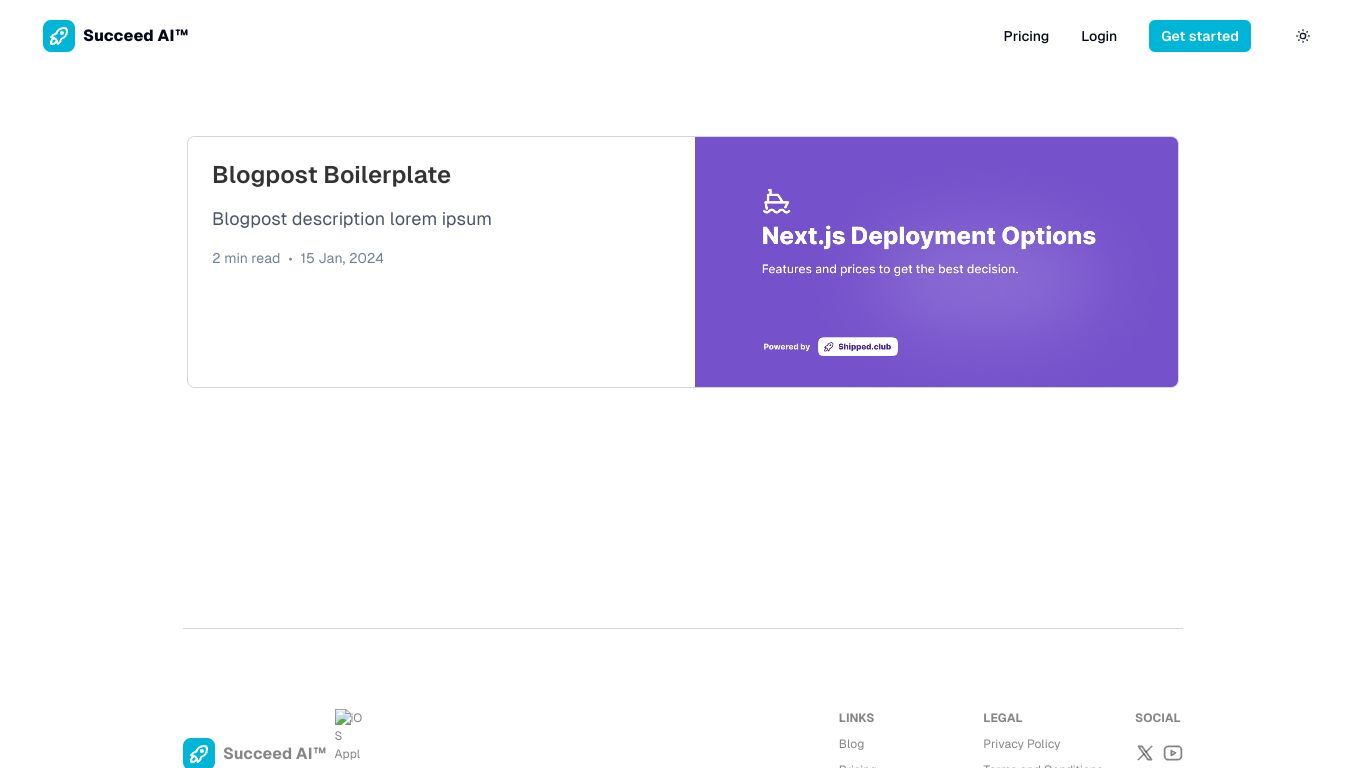1366x768 pixels.
Task: Click the Blogpost description lorem ipsum text
Action: 352,219
